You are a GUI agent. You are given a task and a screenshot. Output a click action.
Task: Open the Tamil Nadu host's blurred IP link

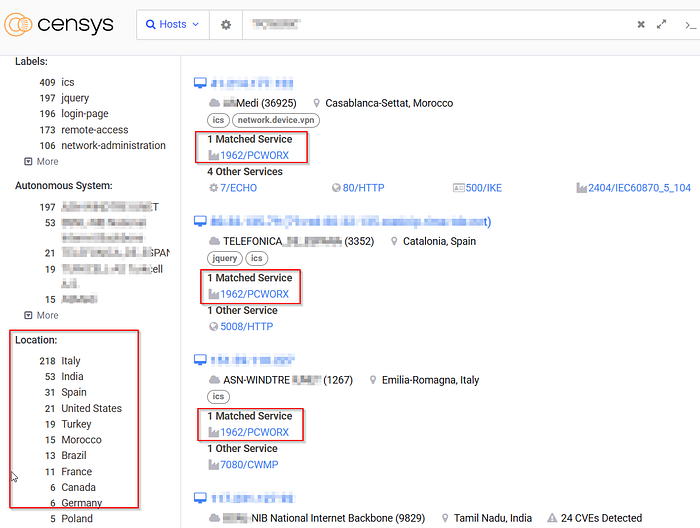point(252,499)
